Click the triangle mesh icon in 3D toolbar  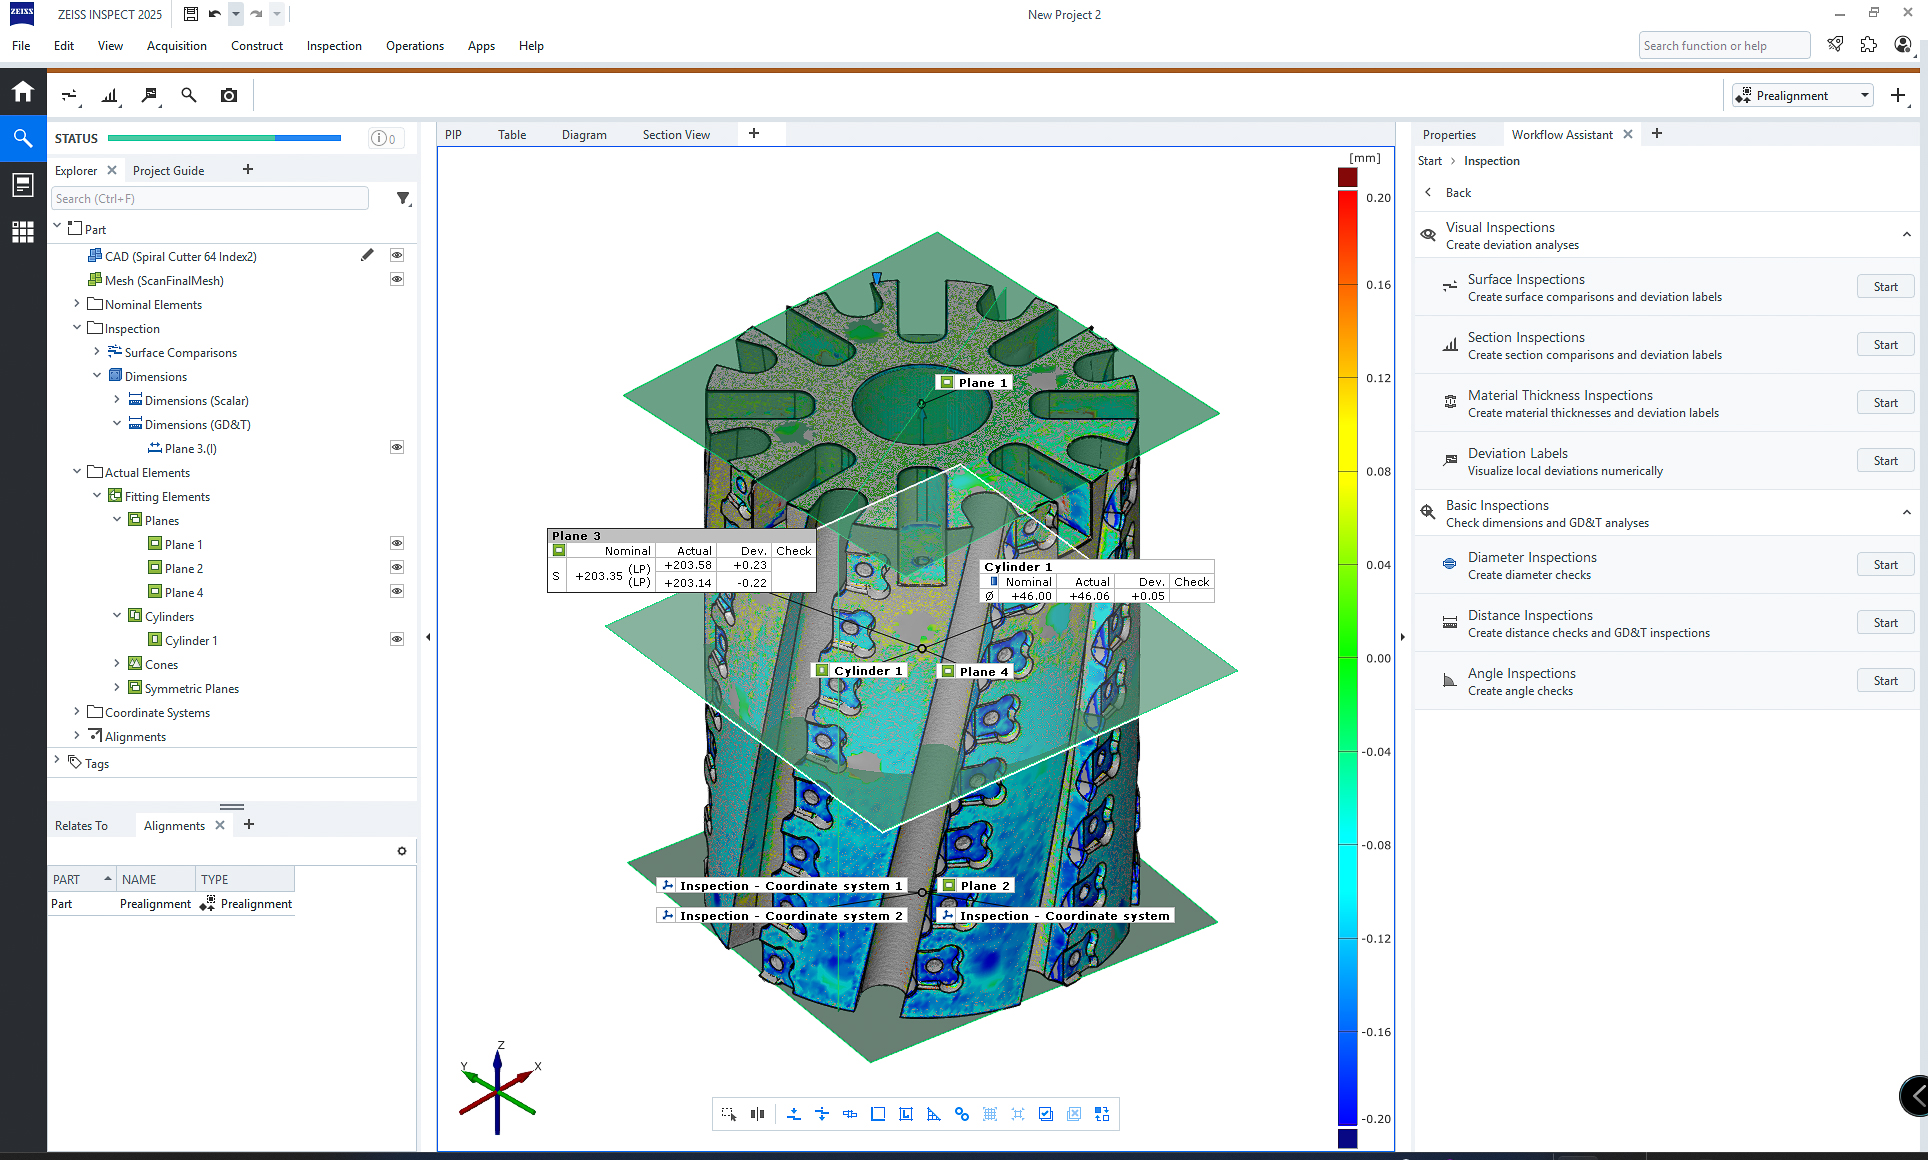click(934, 1114)
